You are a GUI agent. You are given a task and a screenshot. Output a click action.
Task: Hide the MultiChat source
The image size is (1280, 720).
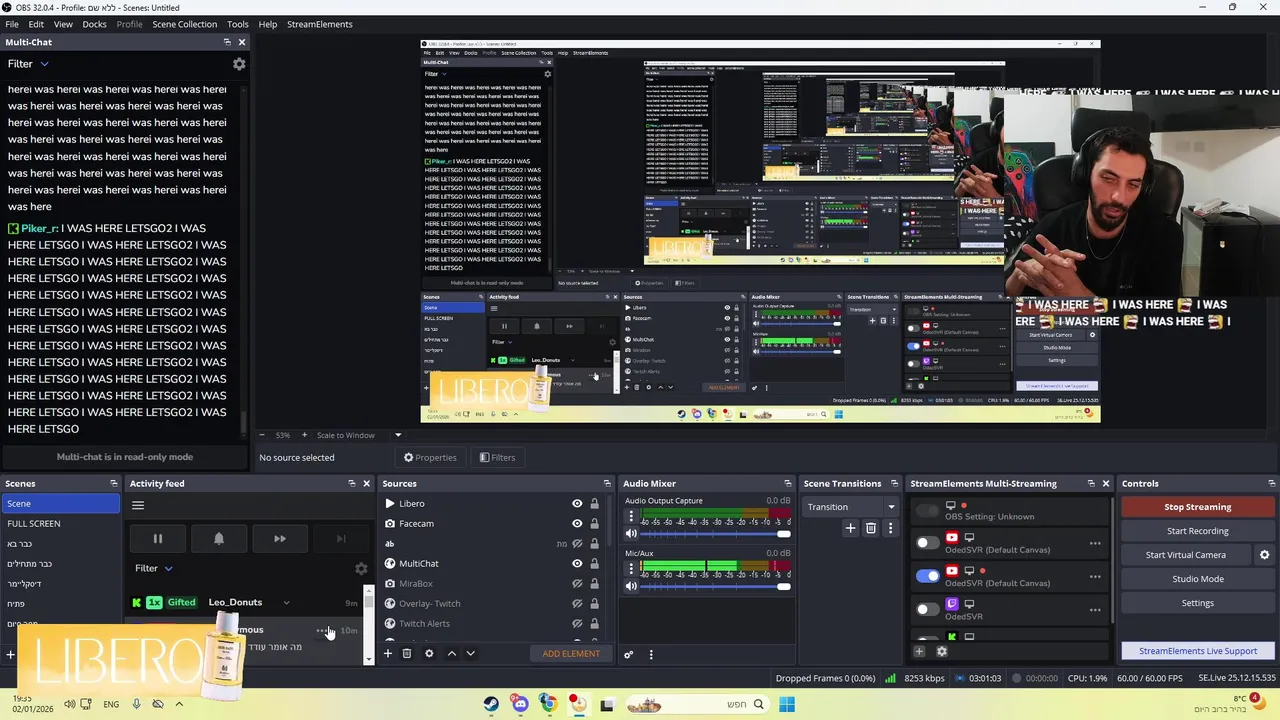[x=577, y=563]
